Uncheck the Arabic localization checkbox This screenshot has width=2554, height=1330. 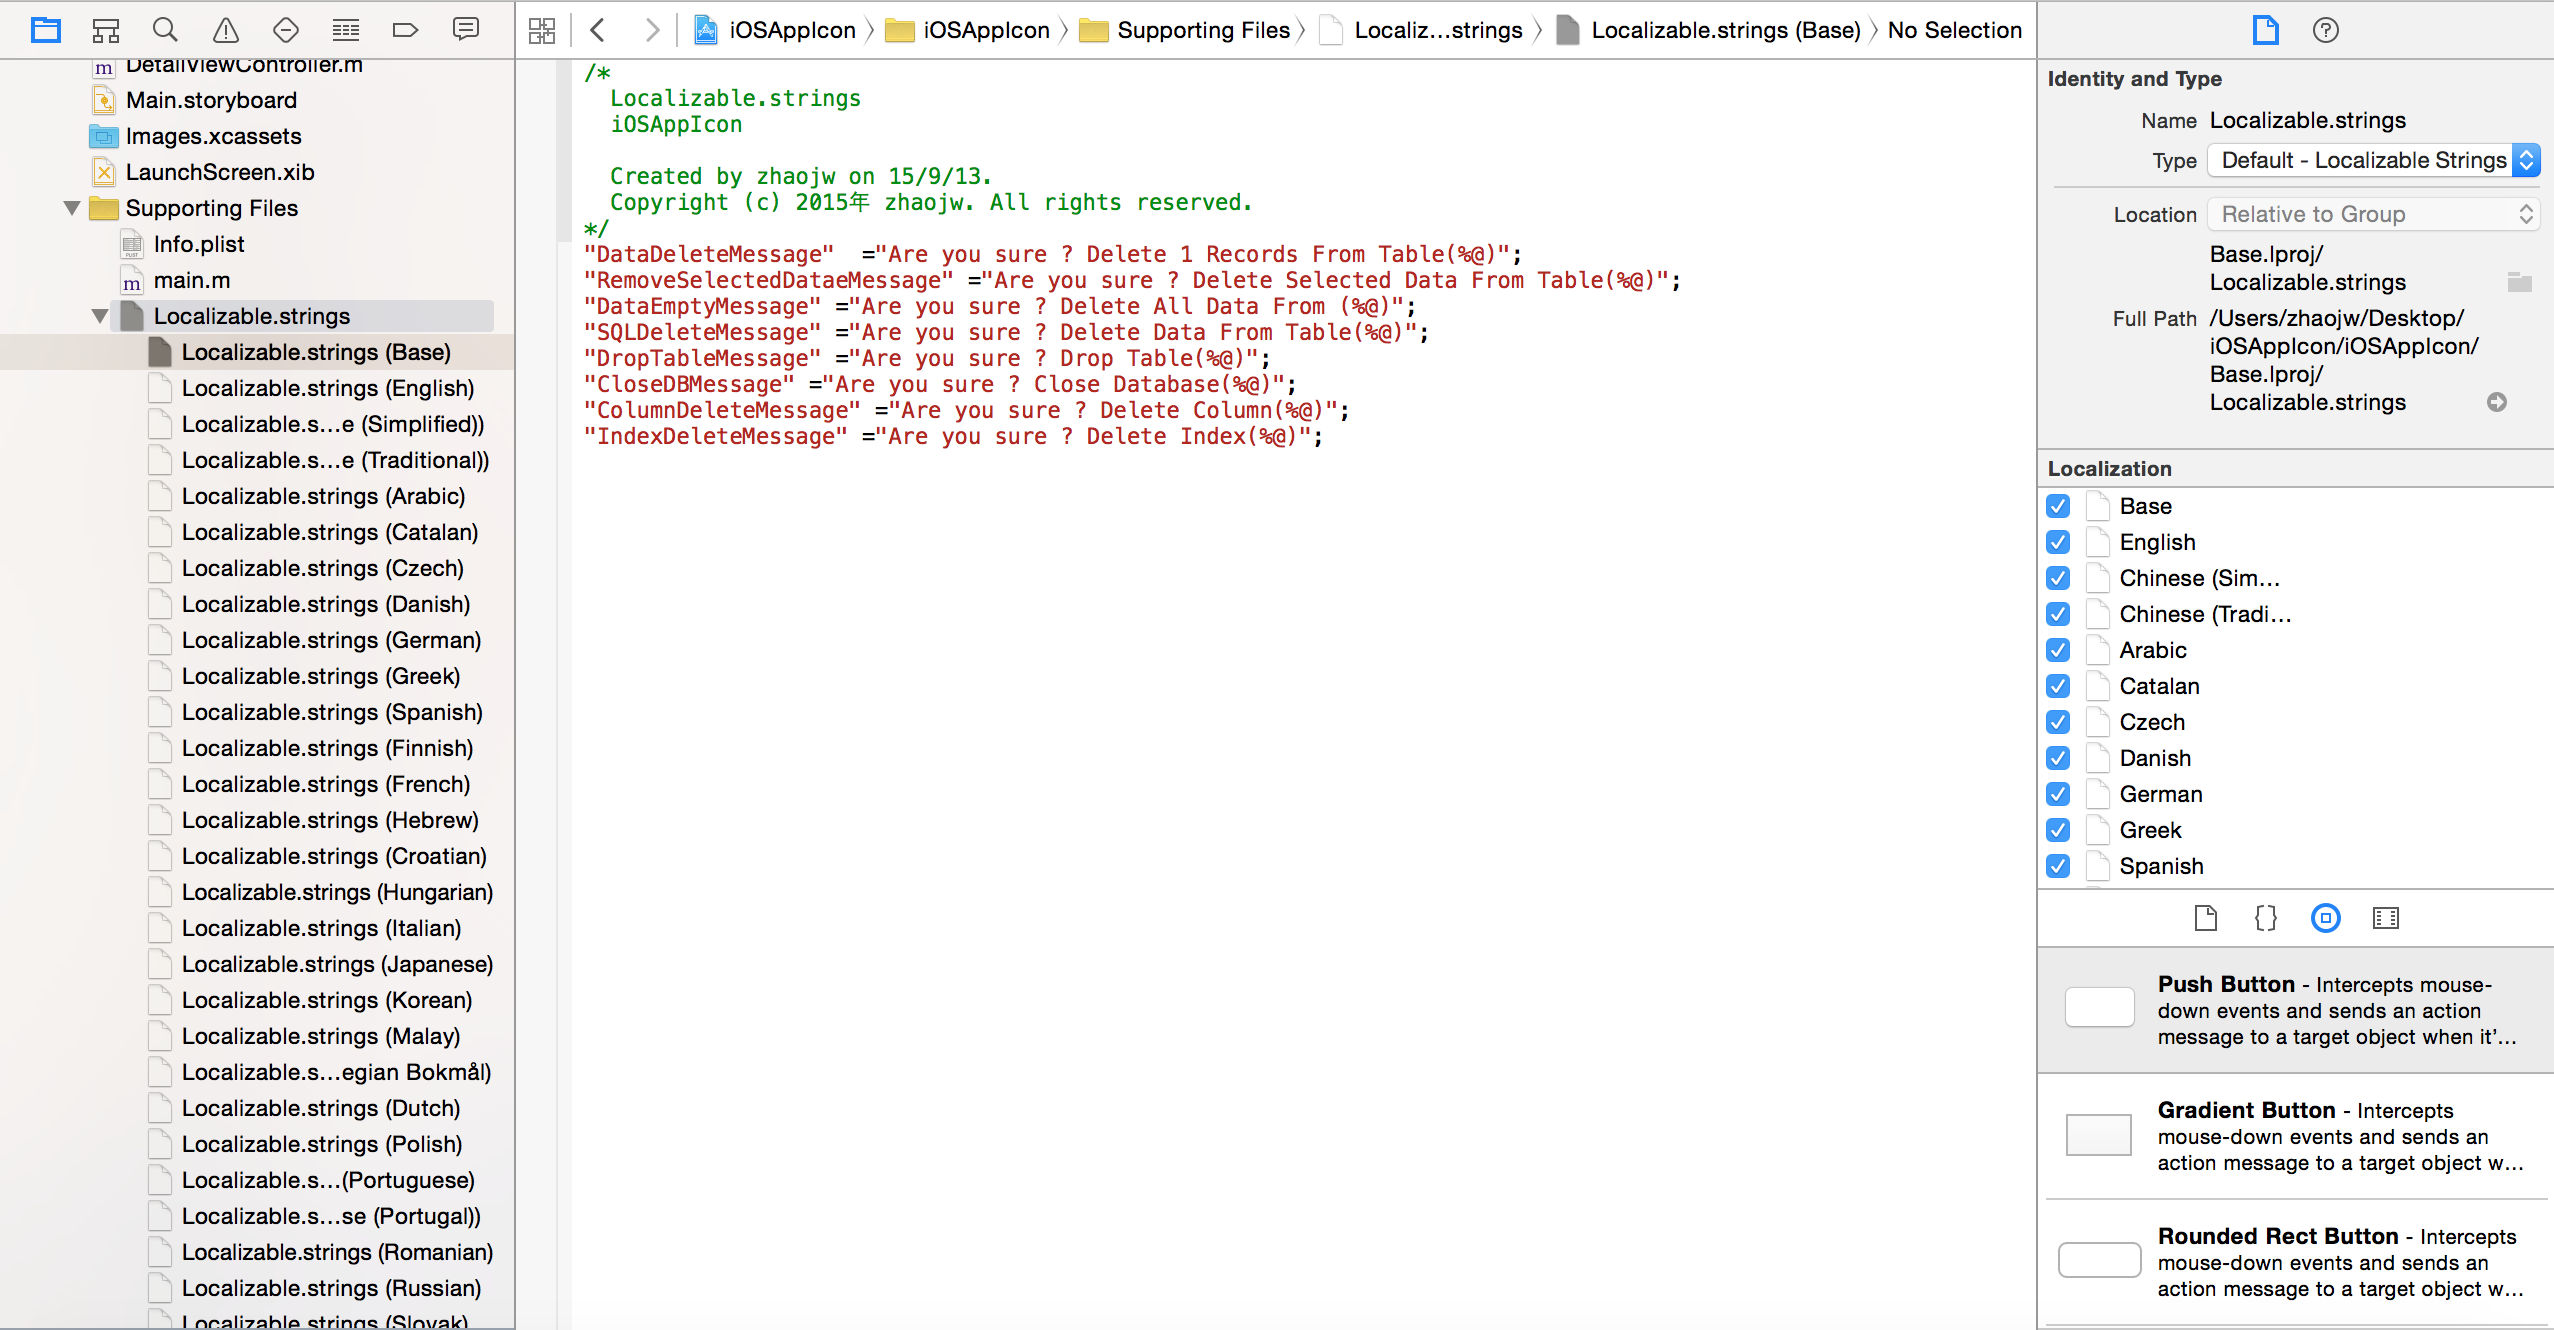[x=2058, y=650]
